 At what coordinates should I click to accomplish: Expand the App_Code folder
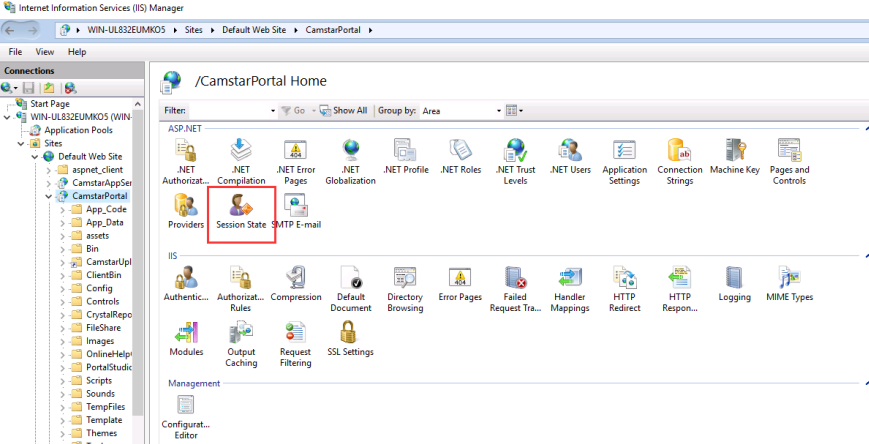pos(63,210)
